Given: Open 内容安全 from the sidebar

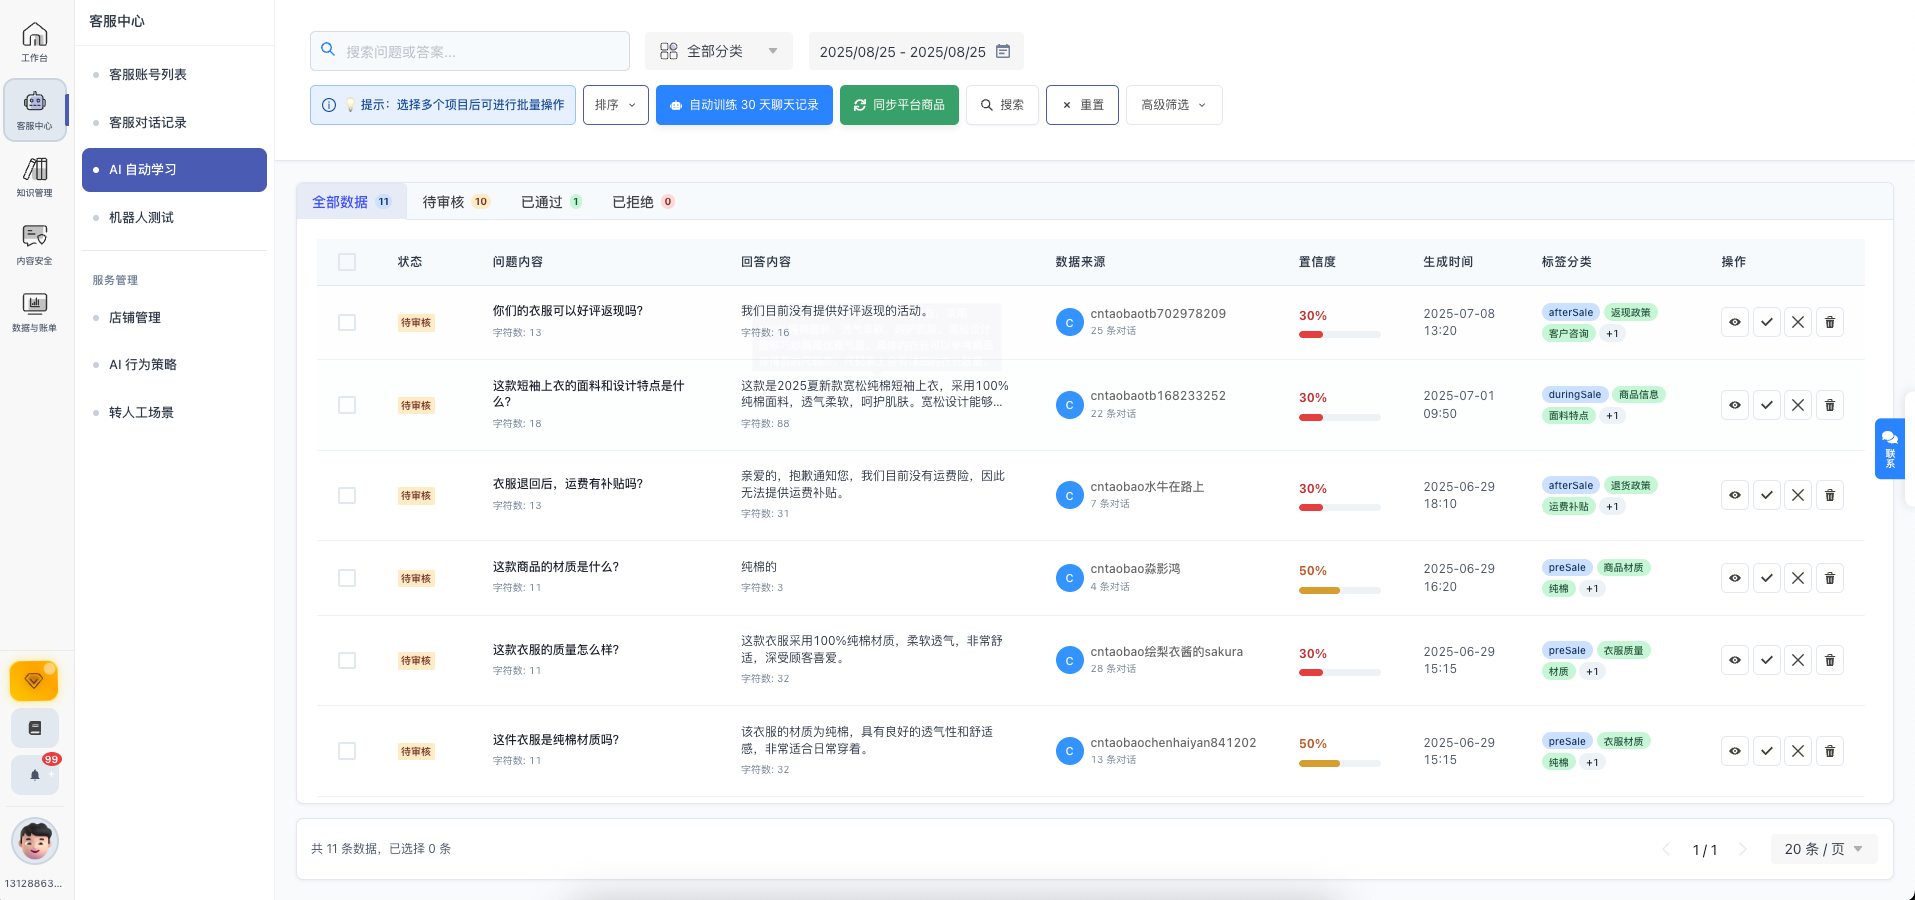Looking at the screenshot, I should coord(34,243).
